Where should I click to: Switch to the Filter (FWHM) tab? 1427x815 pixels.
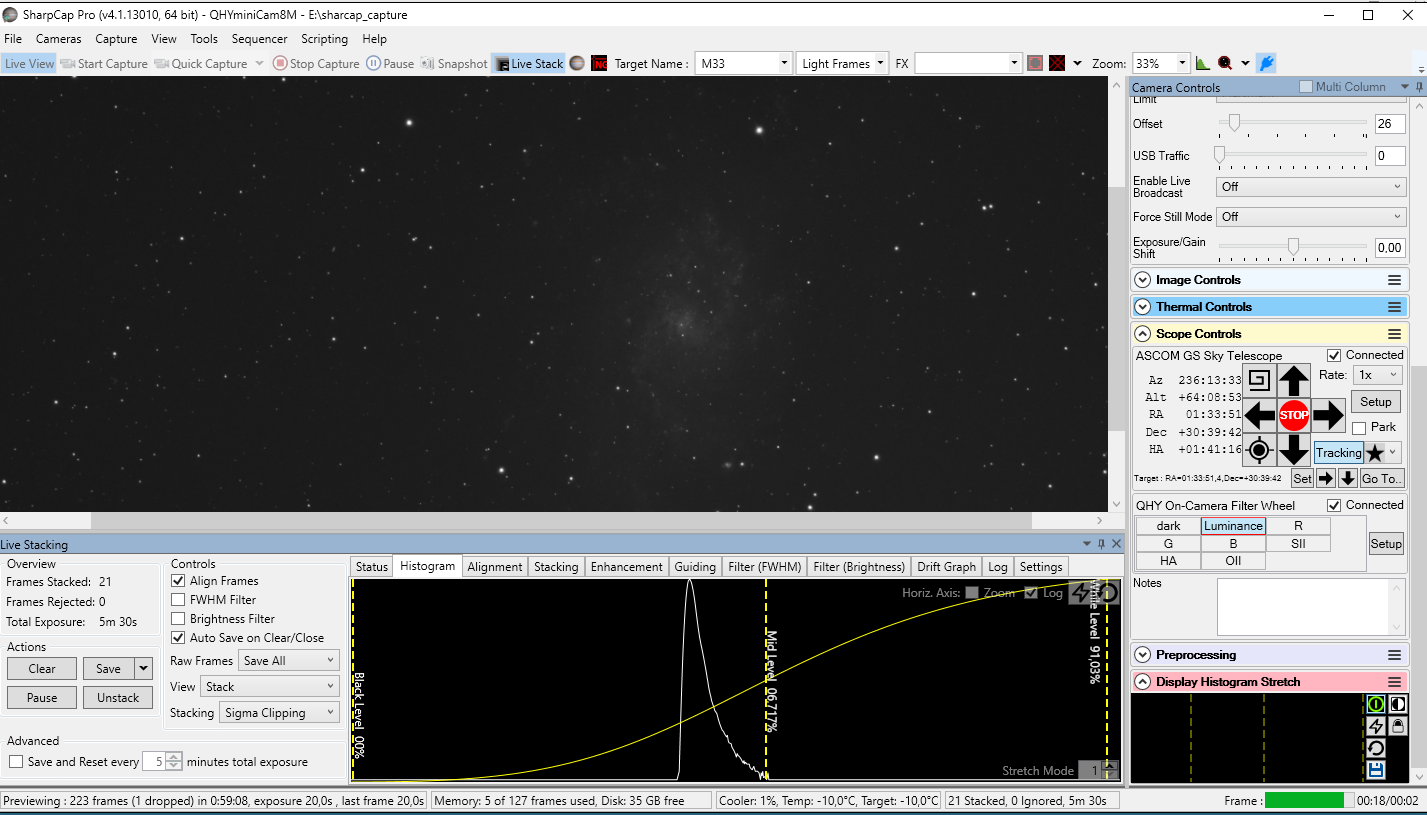coord(765,567)
